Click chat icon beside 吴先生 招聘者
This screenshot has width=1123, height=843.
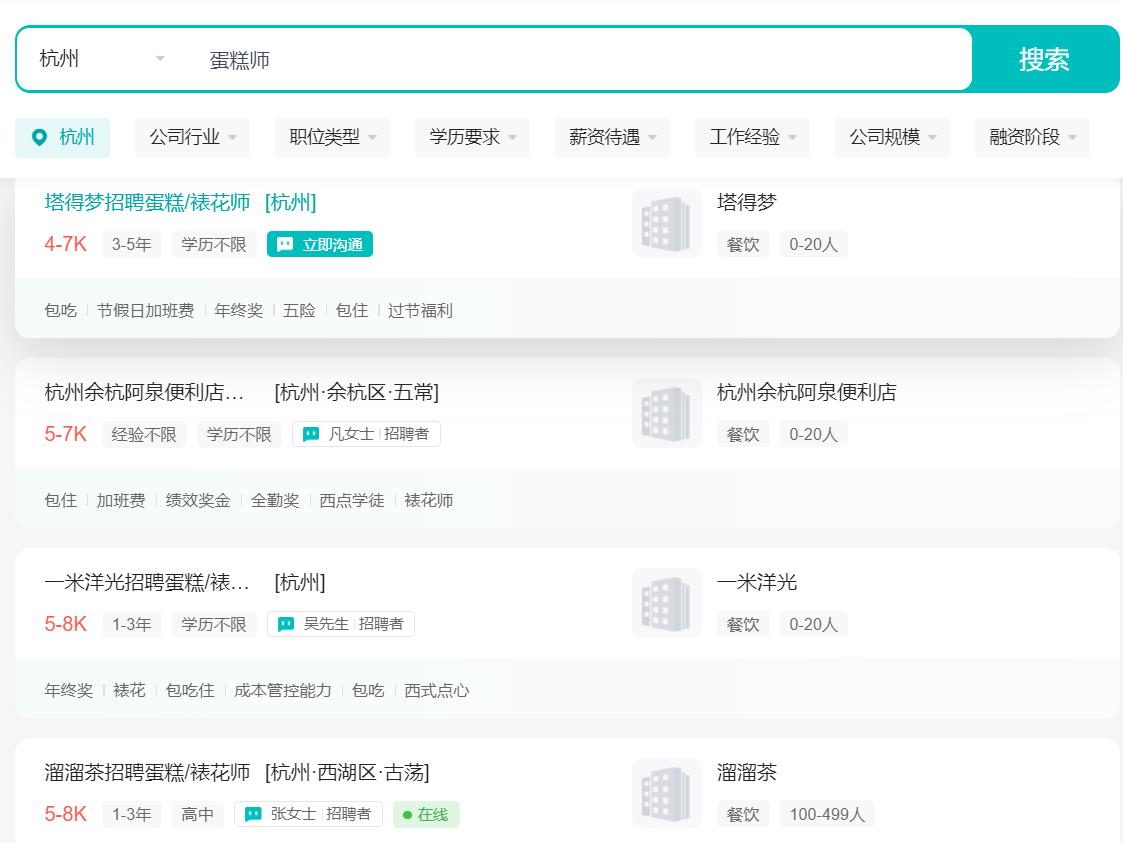coord(286,624)
